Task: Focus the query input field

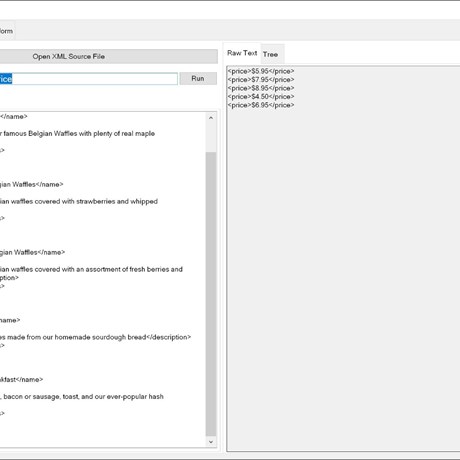Action: (88, 79)
